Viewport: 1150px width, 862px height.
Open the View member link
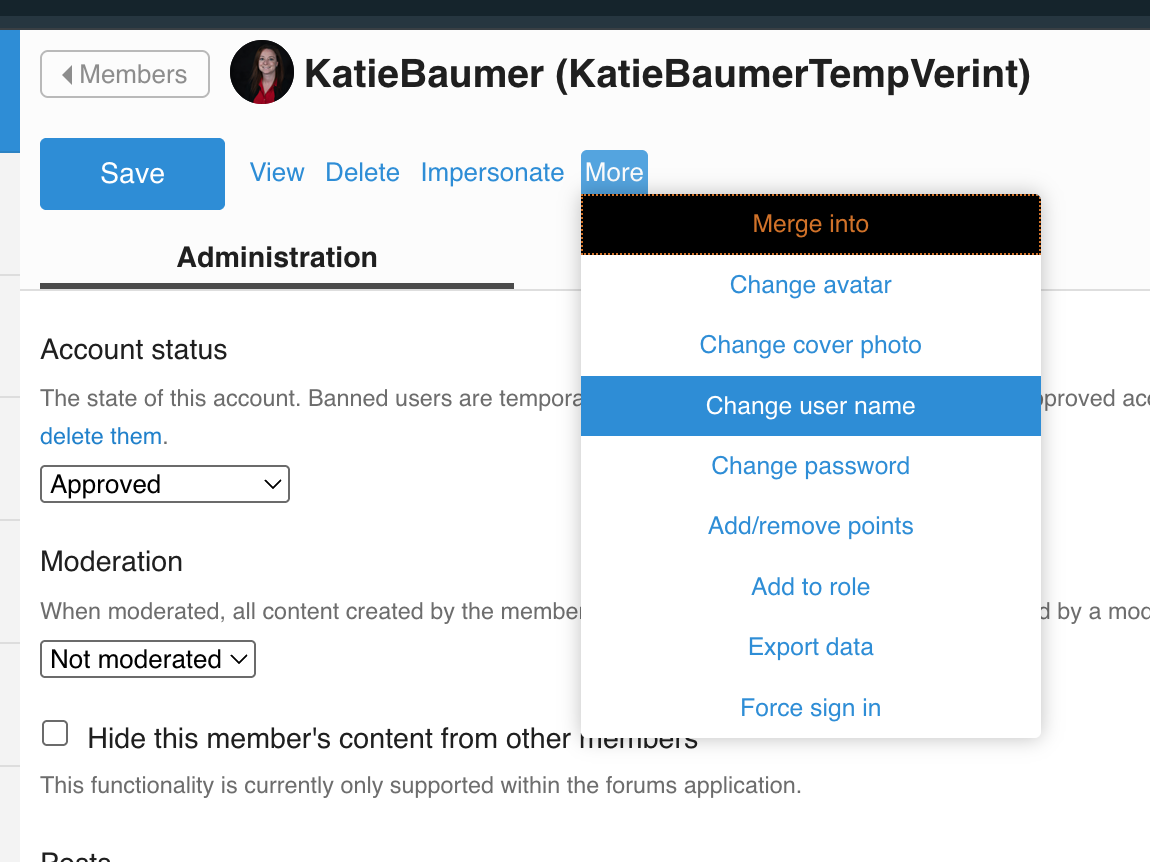coord(277,173)
